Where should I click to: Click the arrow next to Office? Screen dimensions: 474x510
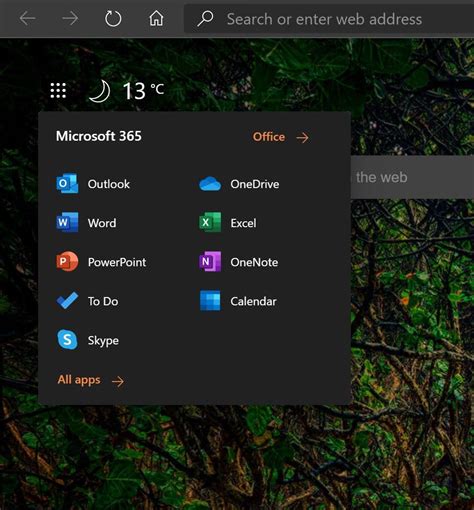pyautogui.click(x=302, y=137)
